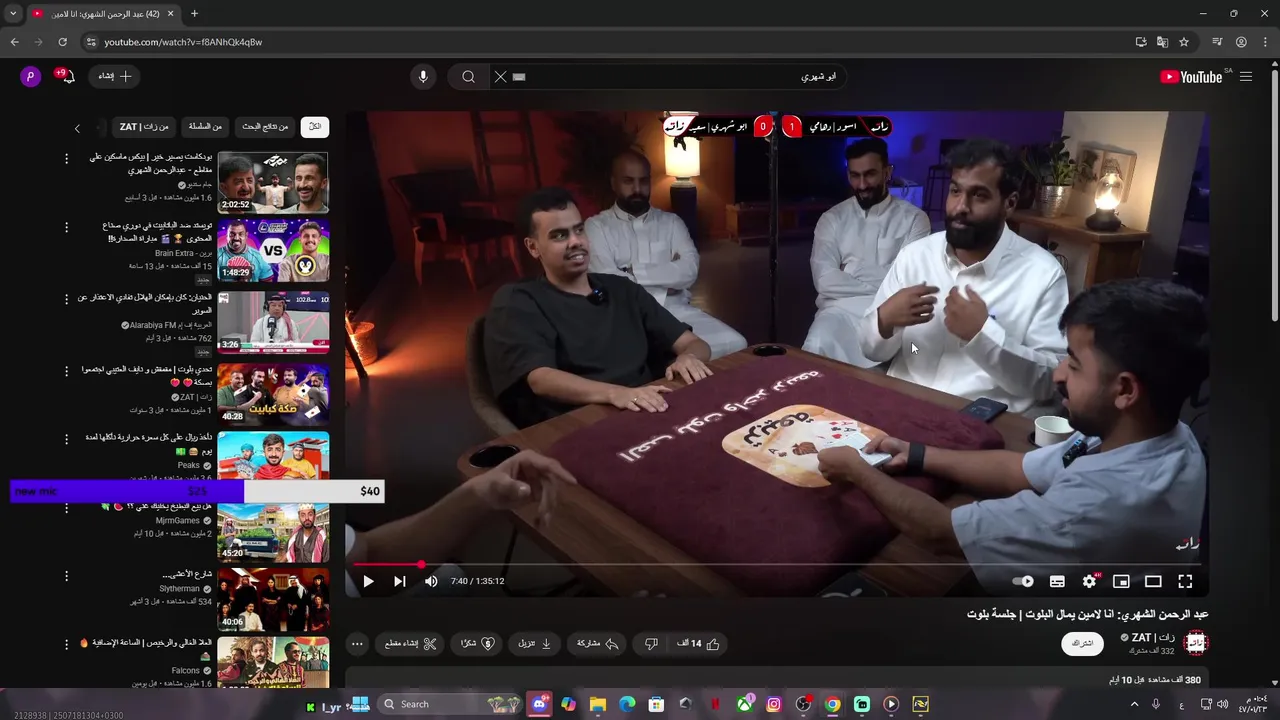Open the notifications bell
Viewport: 1280px width, 720px height.
tap(67, 77)
